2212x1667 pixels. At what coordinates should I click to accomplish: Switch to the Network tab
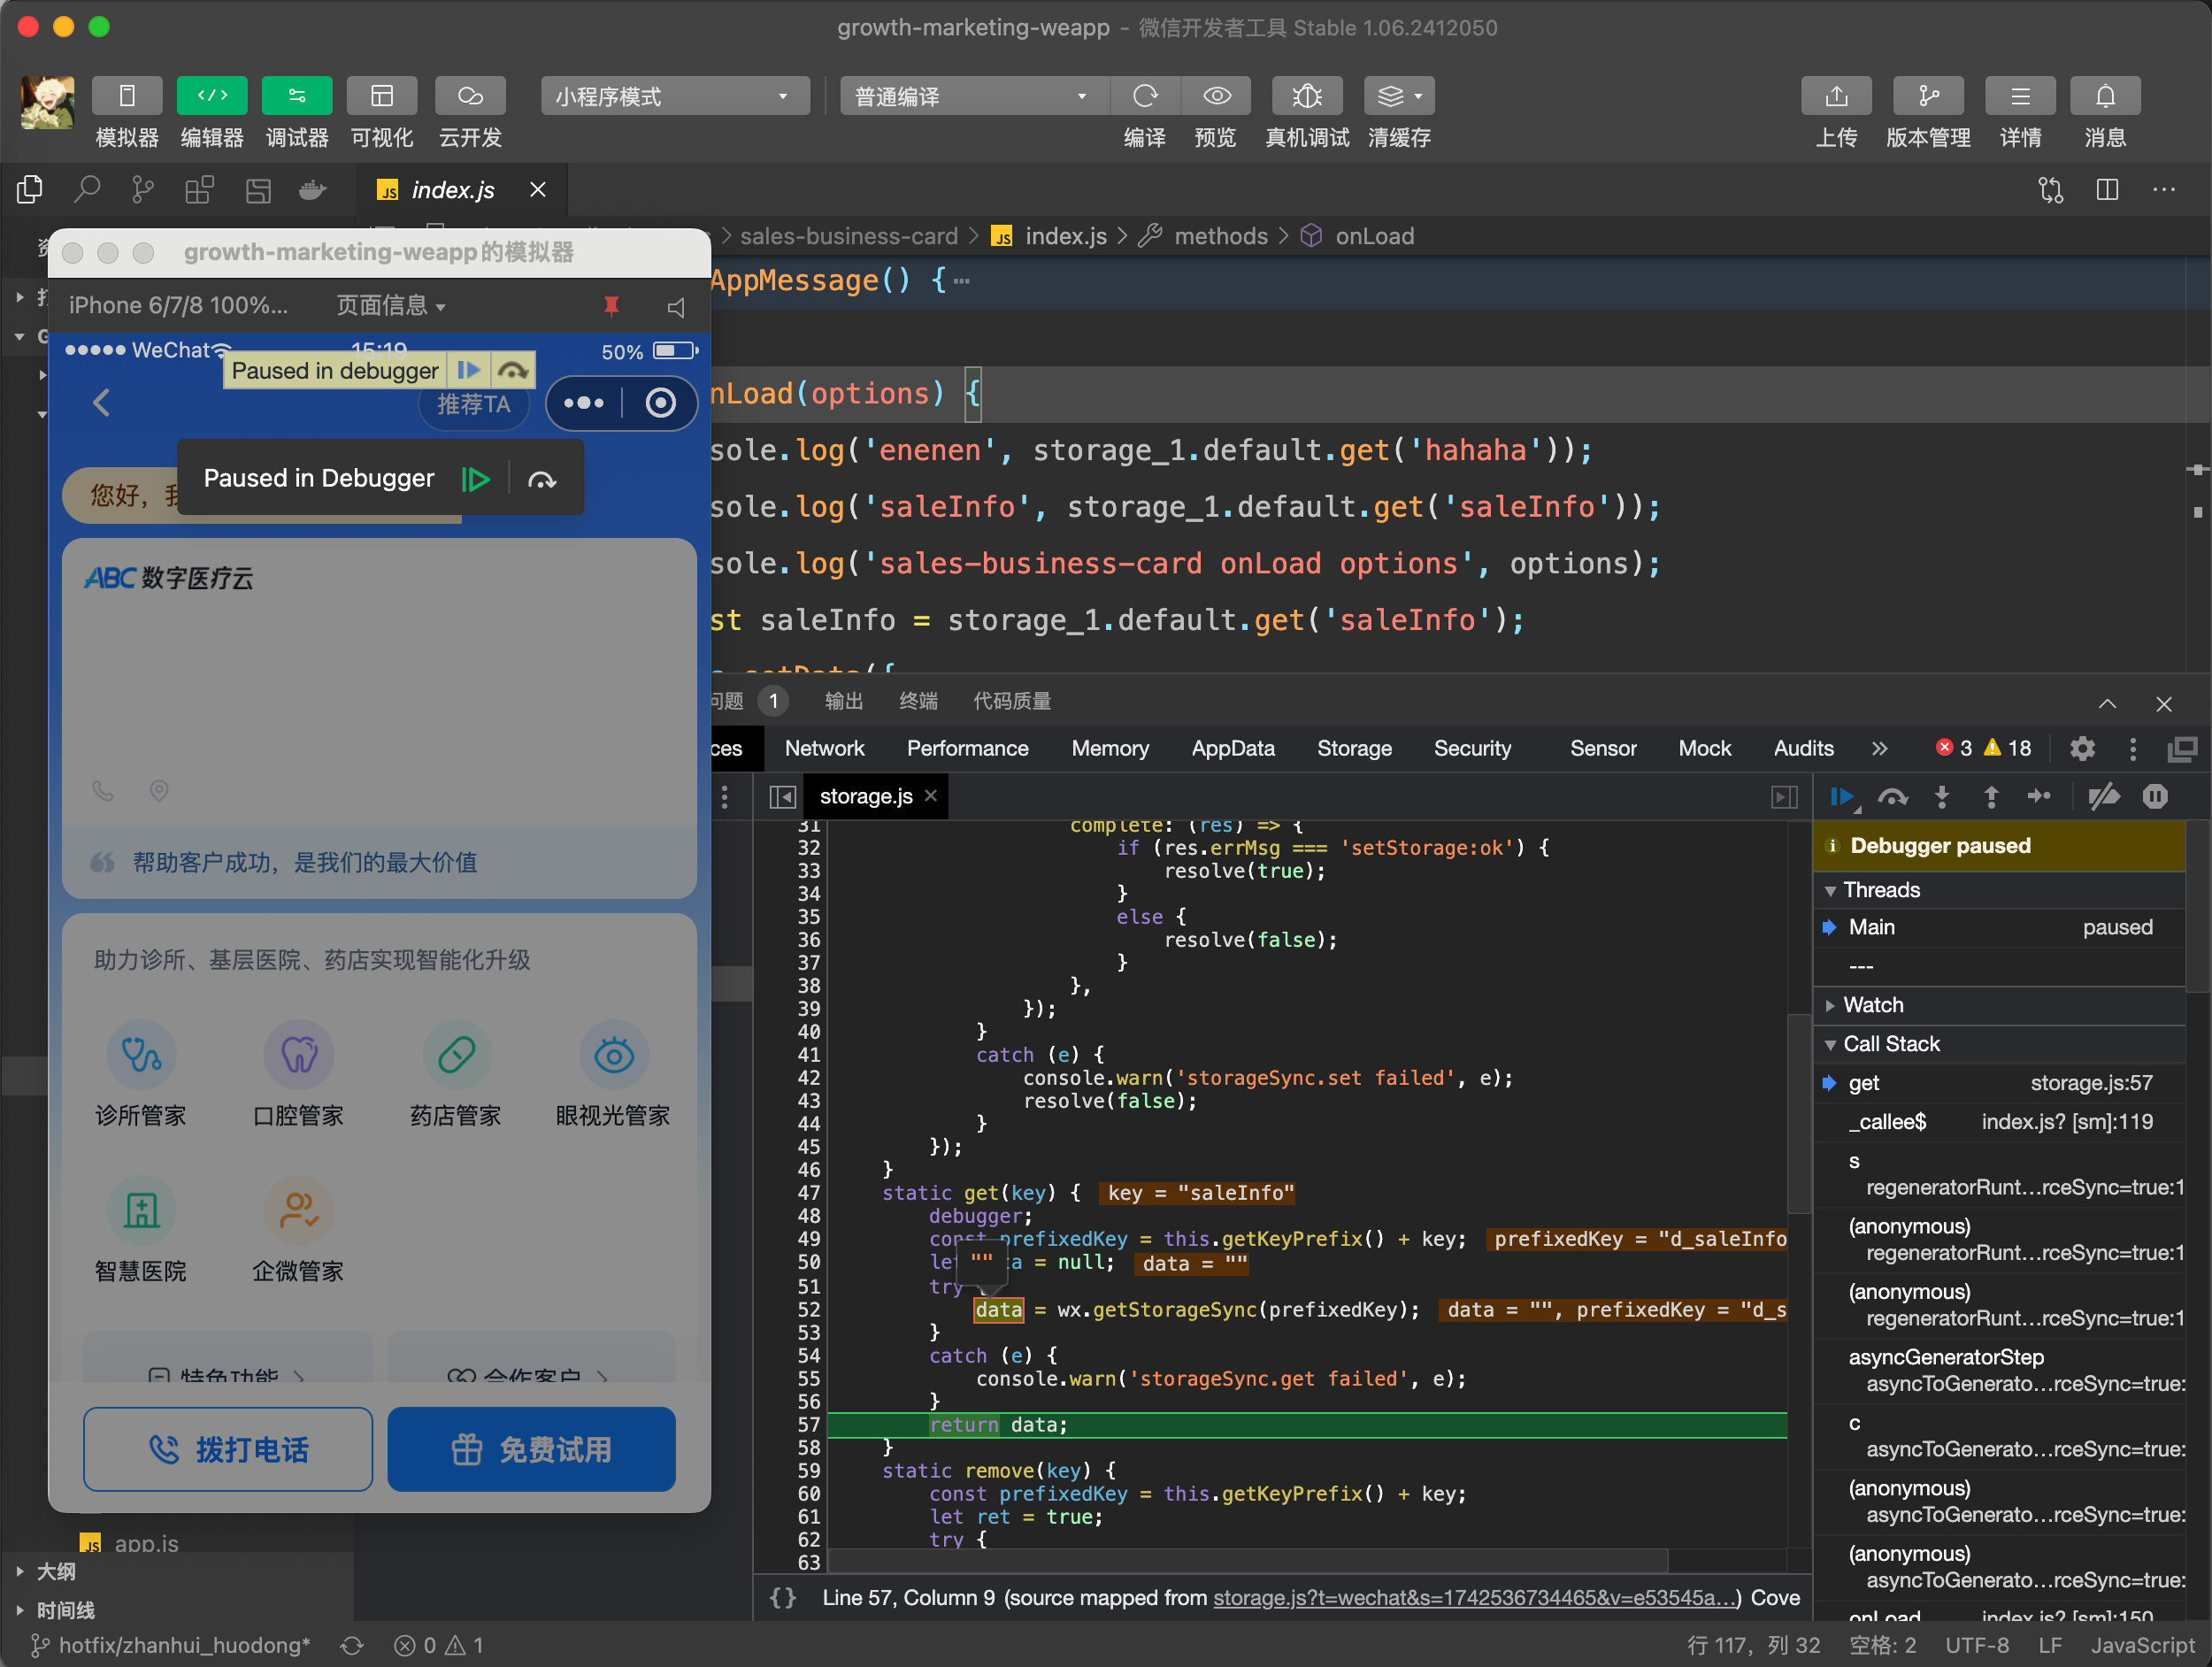[x=824, y=748]
